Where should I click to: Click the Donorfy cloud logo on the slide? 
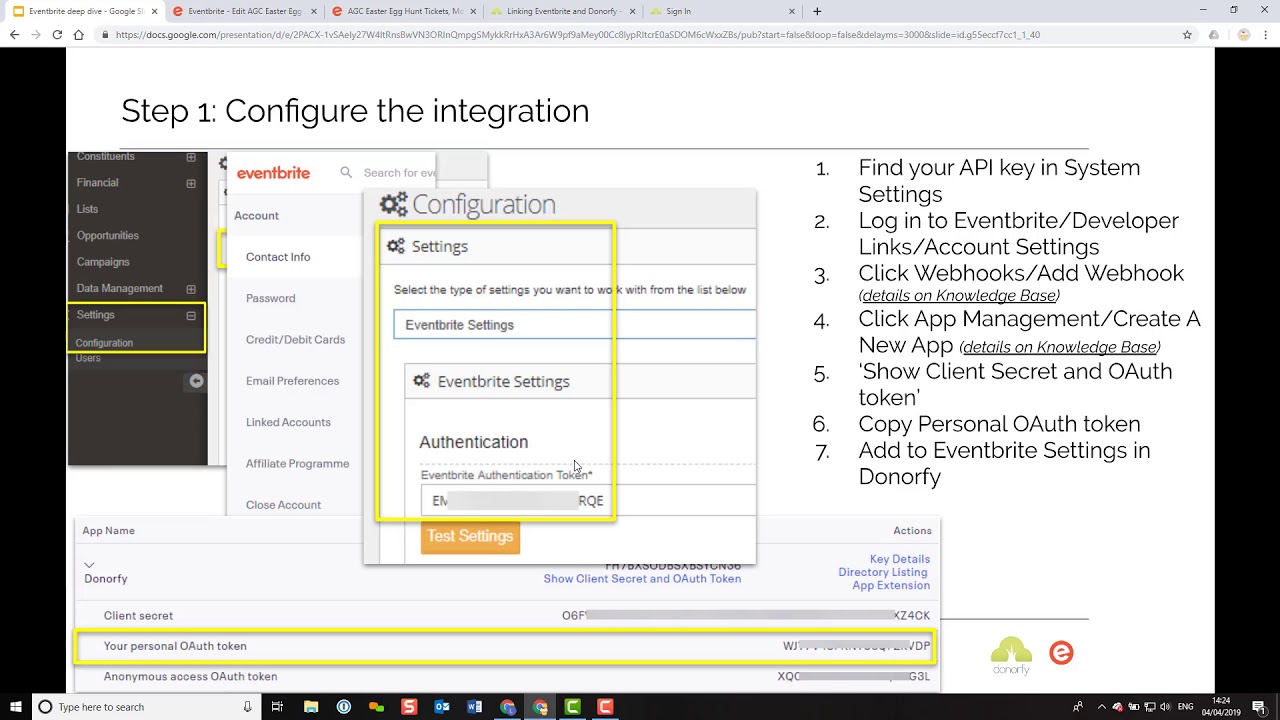coord(1011,655)
